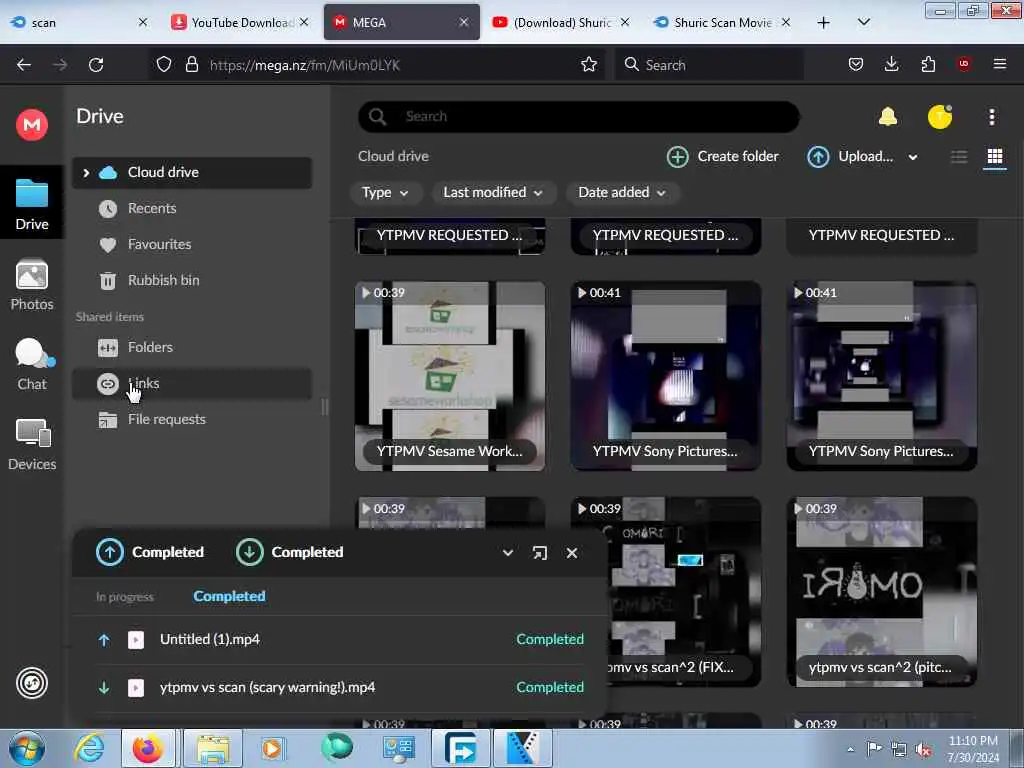The width and height of the screenshot is (1024, 768).
Task: Open the Firefox hamburger menu
Action: 999,64
